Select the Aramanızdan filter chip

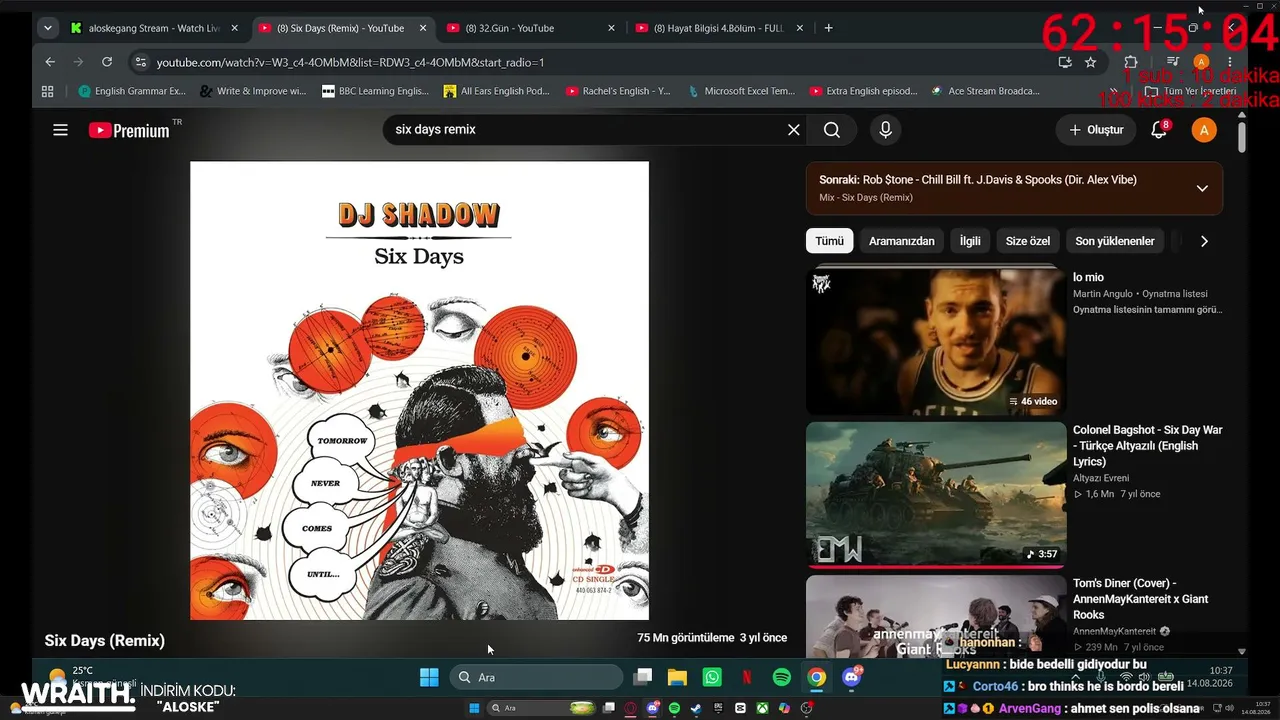click(x=902, y=241)
